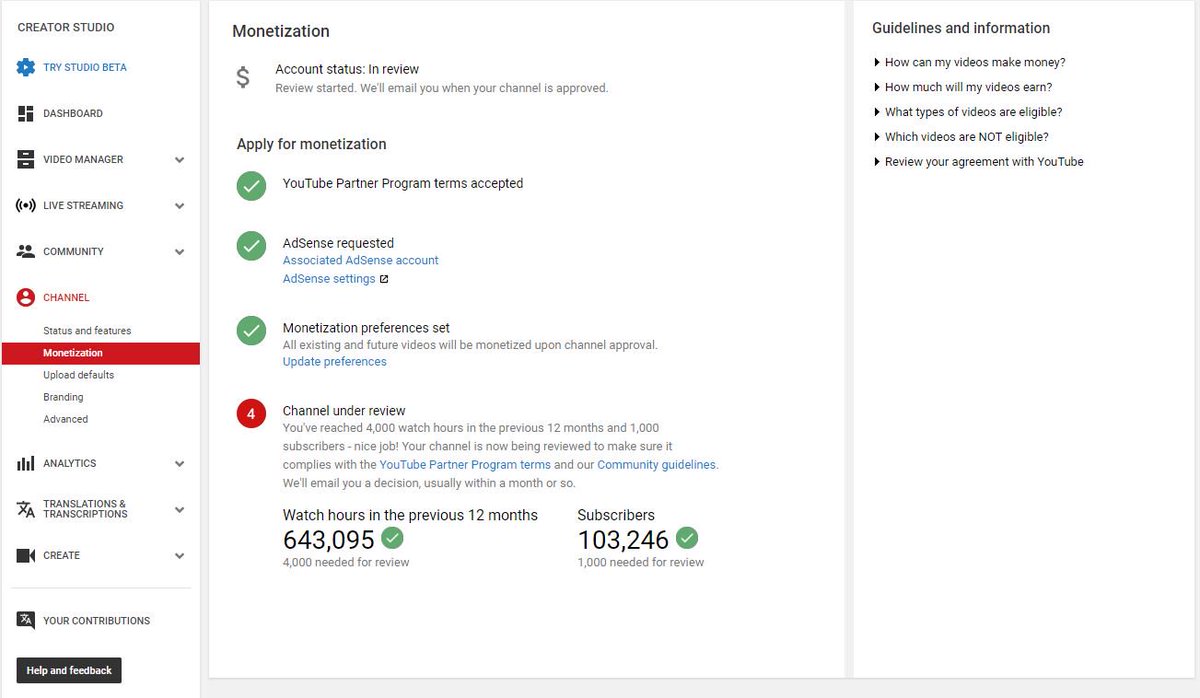
Task: Open Status and features submenu item
Action: [x=87, y=331]
